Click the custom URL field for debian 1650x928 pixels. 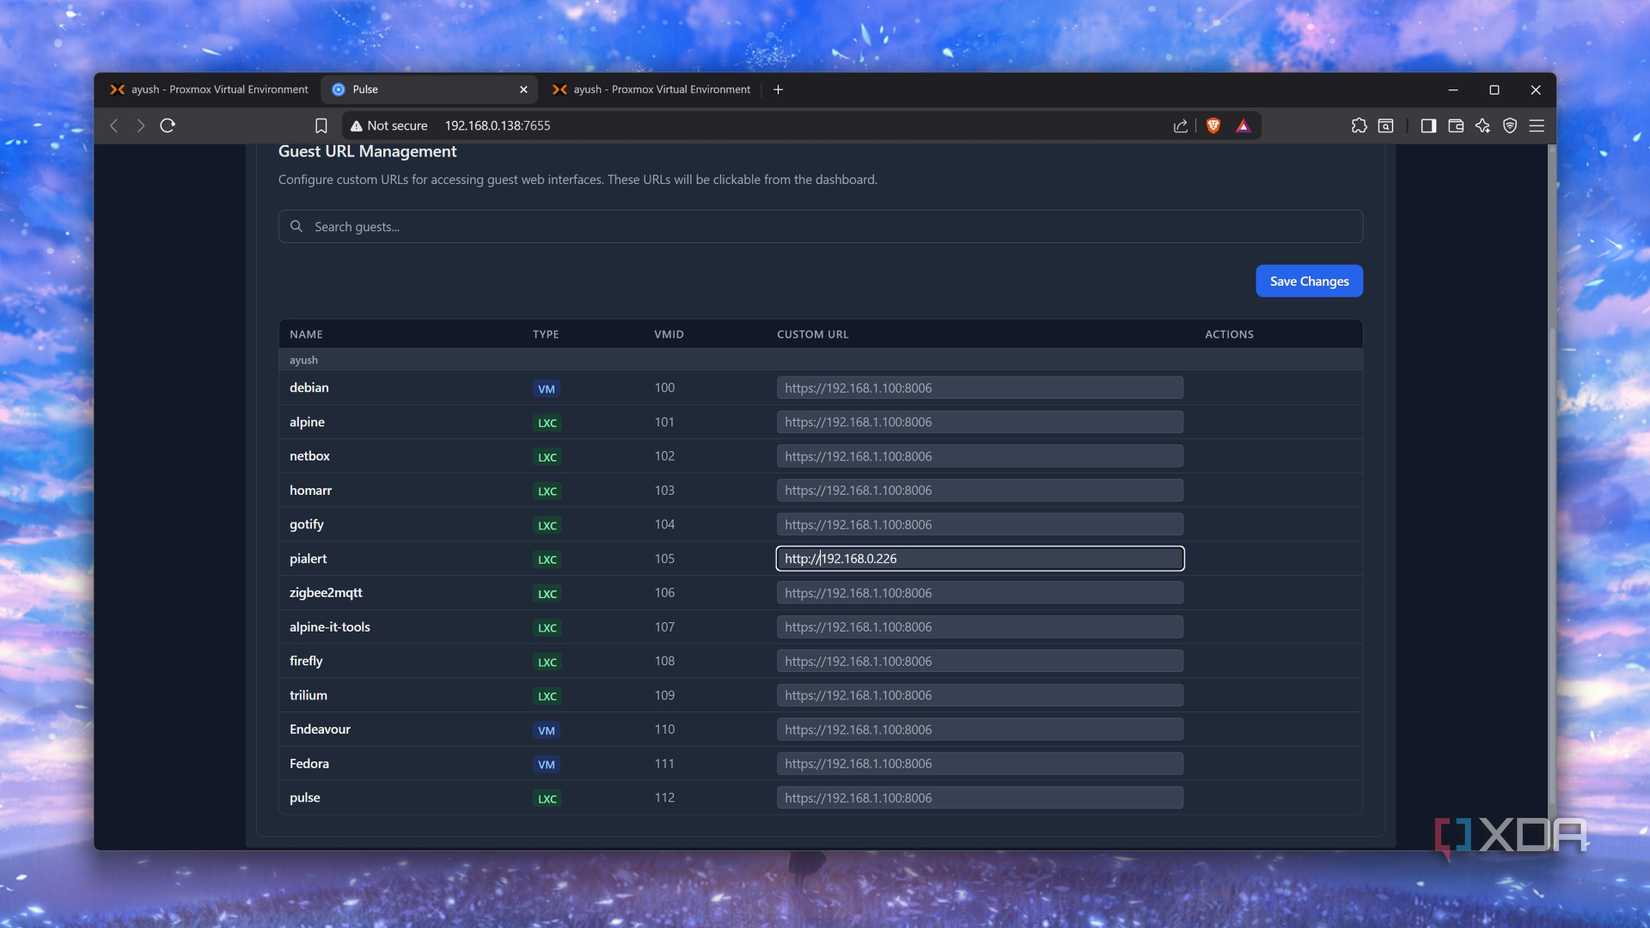point(980,388)
